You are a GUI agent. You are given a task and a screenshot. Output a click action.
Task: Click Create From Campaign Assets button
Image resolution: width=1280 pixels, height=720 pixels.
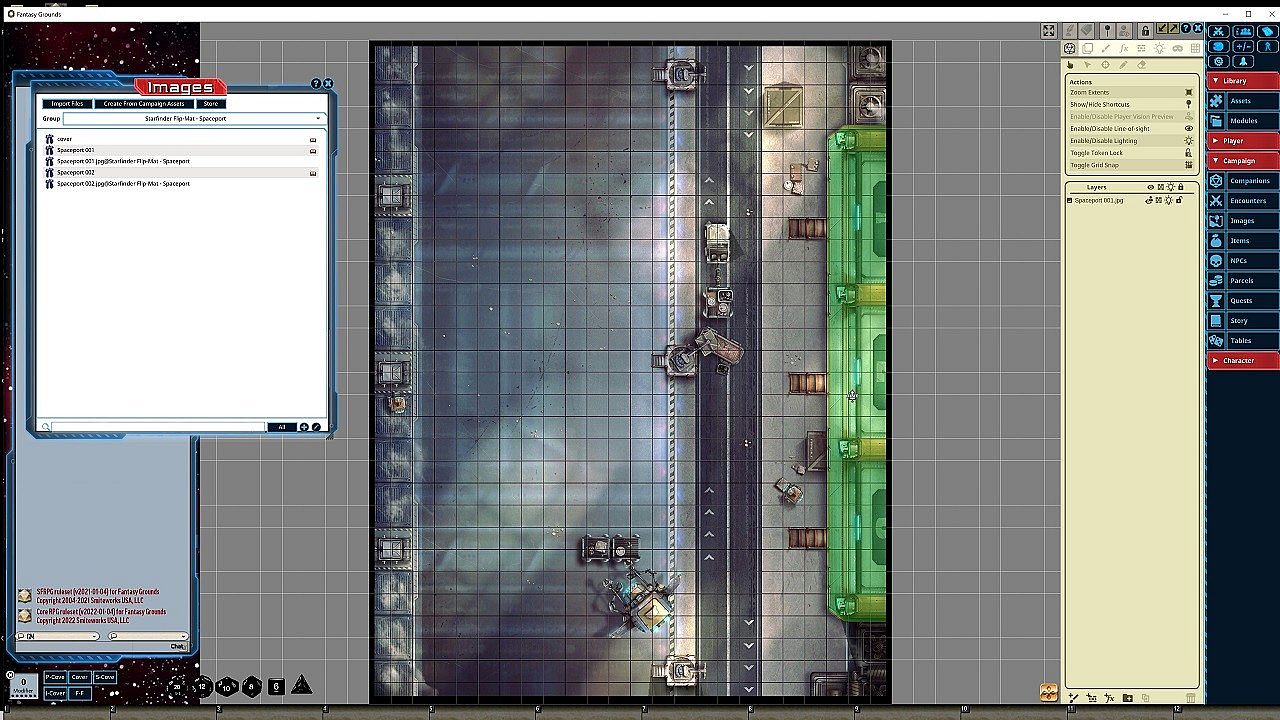pos(145,104)
